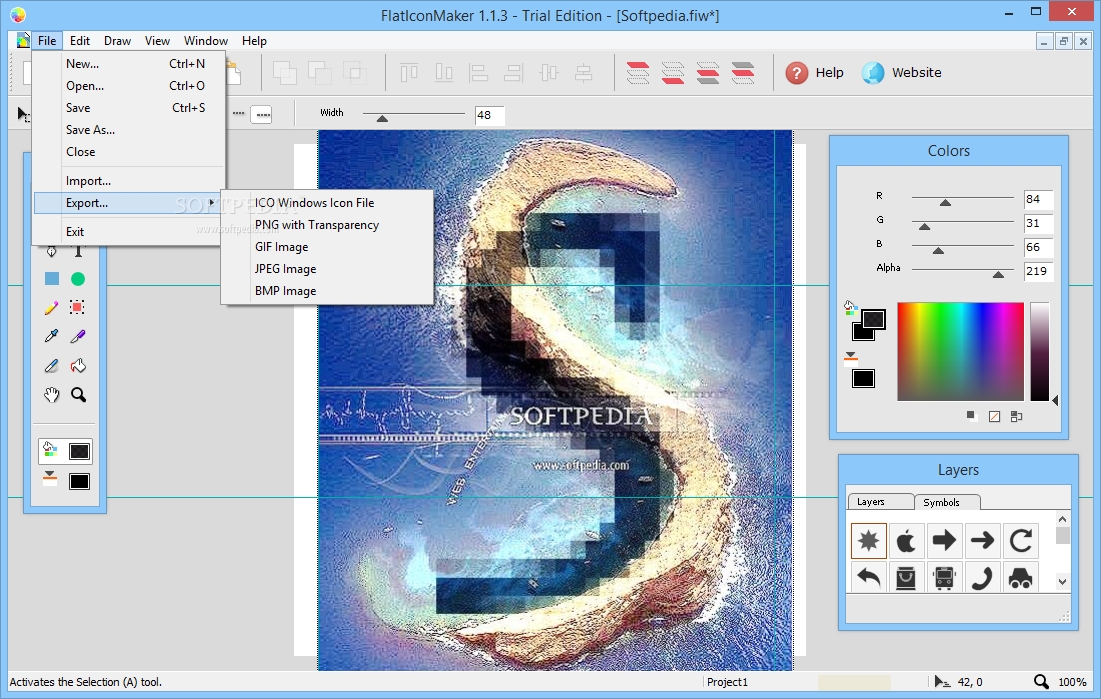
Task: Insert the shopping bag symbol
Action: 906,577
